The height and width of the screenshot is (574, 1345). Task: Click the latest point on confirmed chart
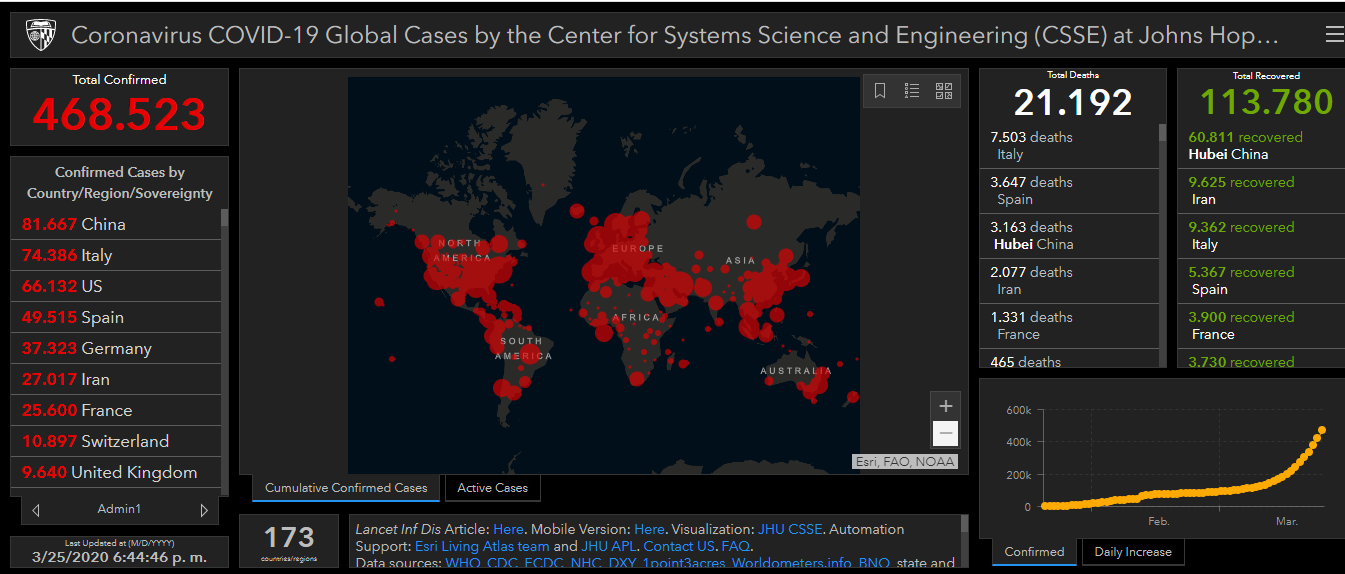click(x=1321, y=431)
